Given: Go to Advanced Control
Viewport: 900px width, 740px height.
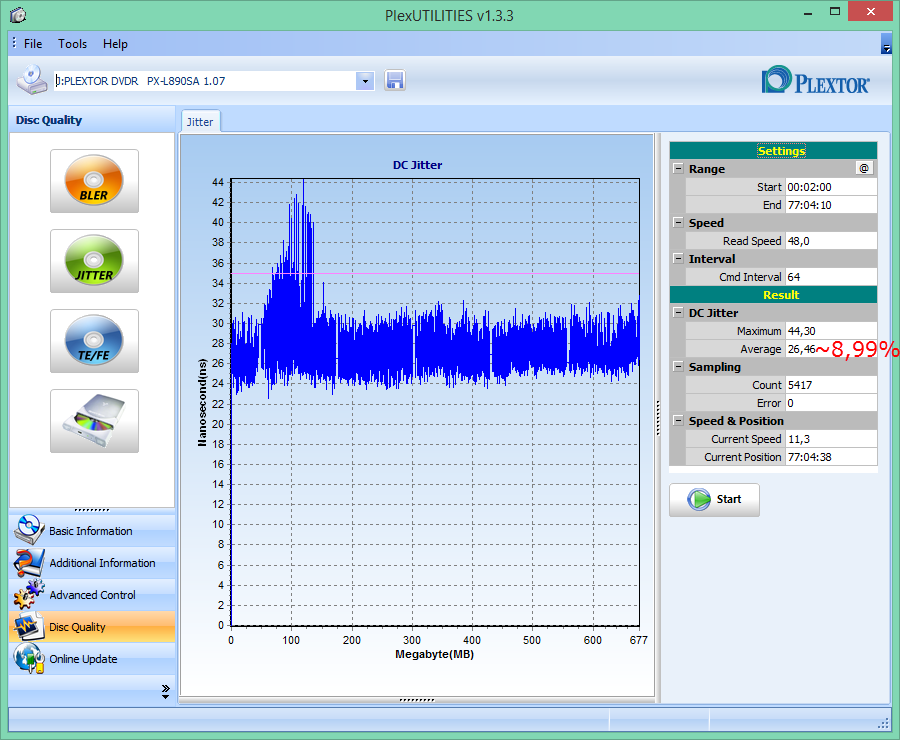Looking at the screenshot, I should (92, 595).
